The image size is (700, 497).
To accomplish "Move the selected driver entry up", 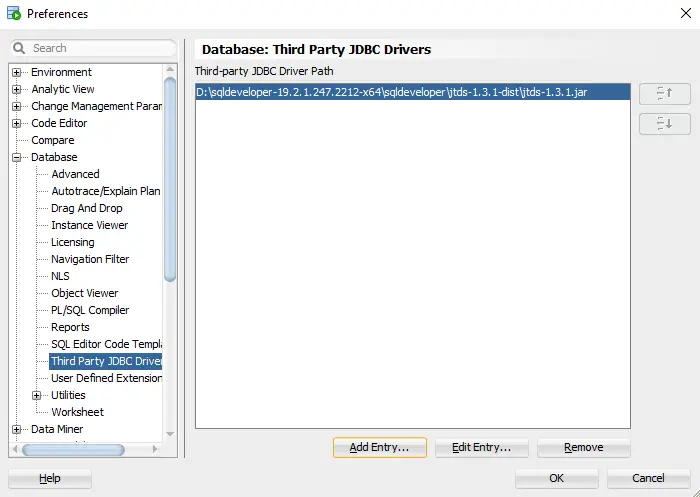I will pos(665,94).
